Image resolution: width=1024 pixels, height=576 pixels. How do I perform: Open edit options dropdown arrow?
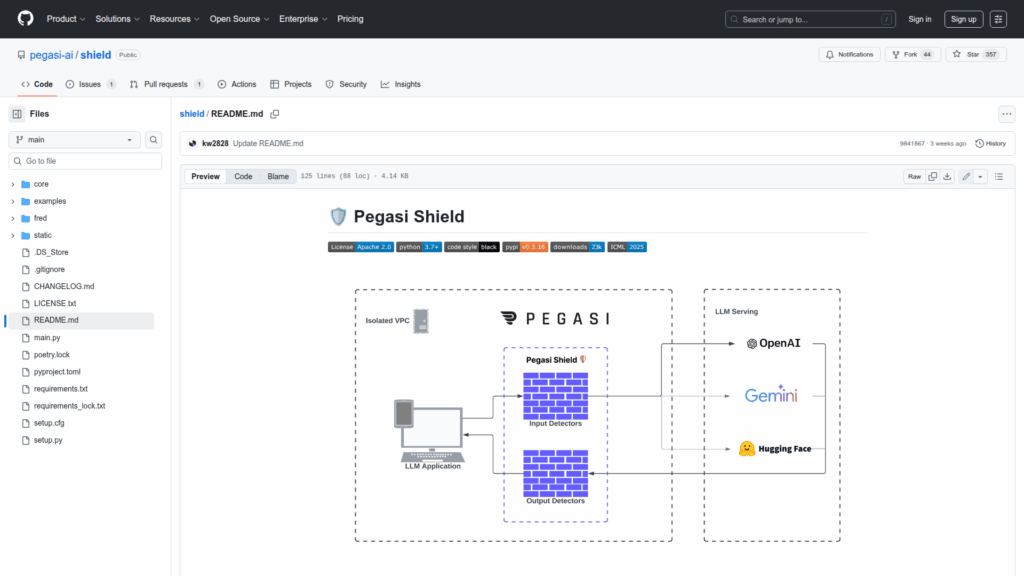point(980,176)
